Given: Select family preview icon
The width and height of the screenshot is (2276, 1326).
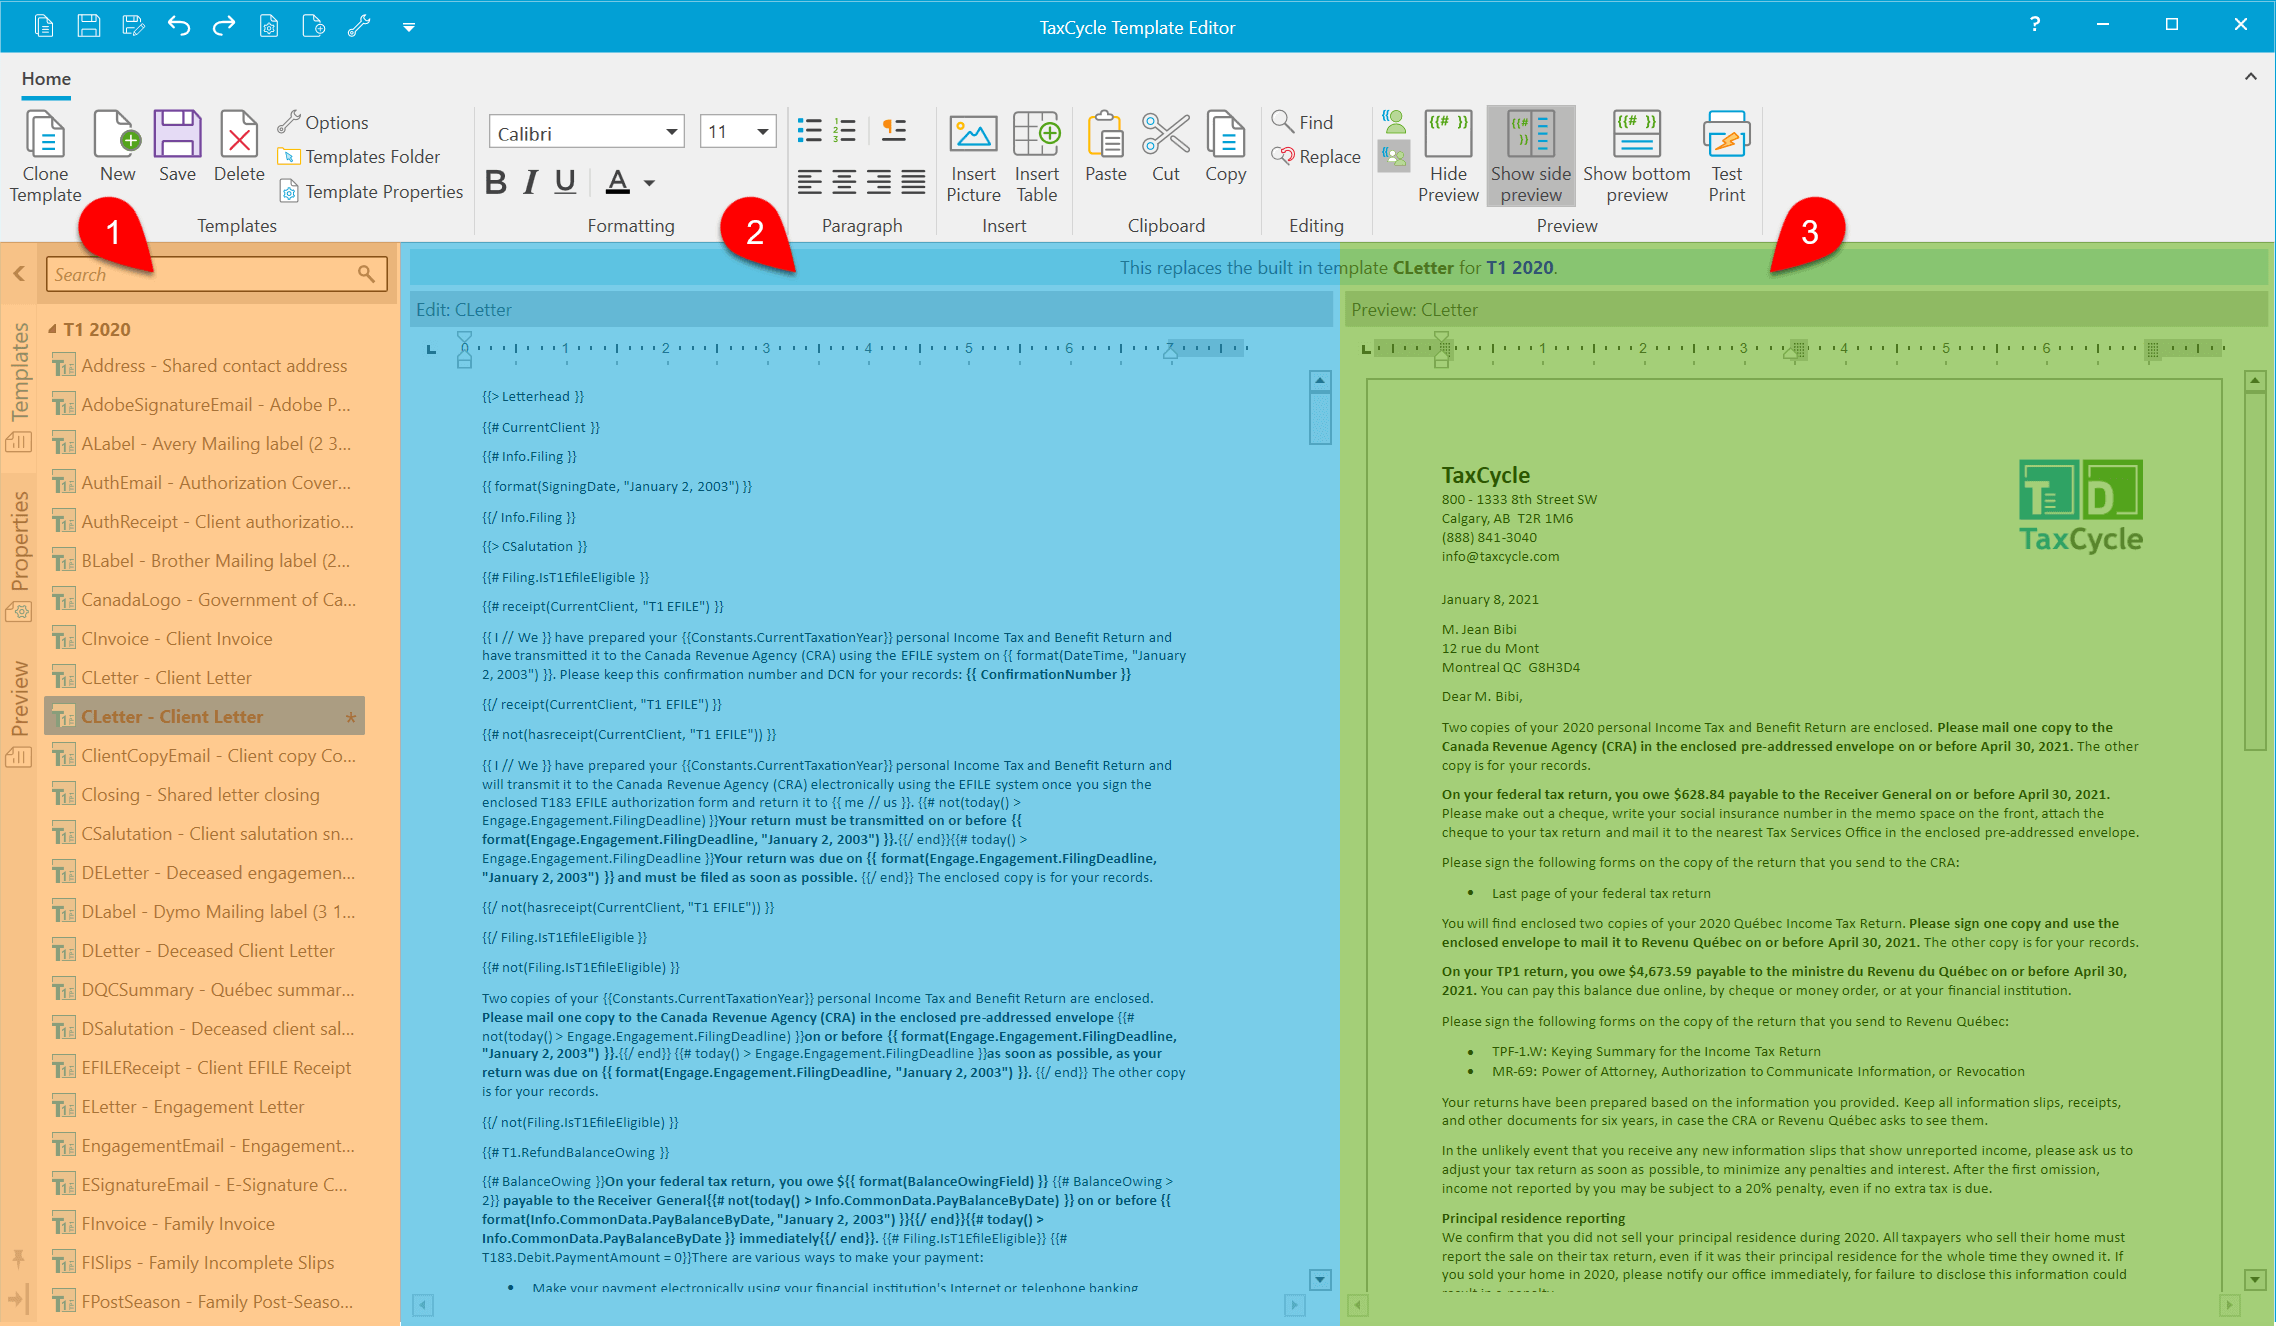Looking at the screenshot, I should (x=1394, y=156).
